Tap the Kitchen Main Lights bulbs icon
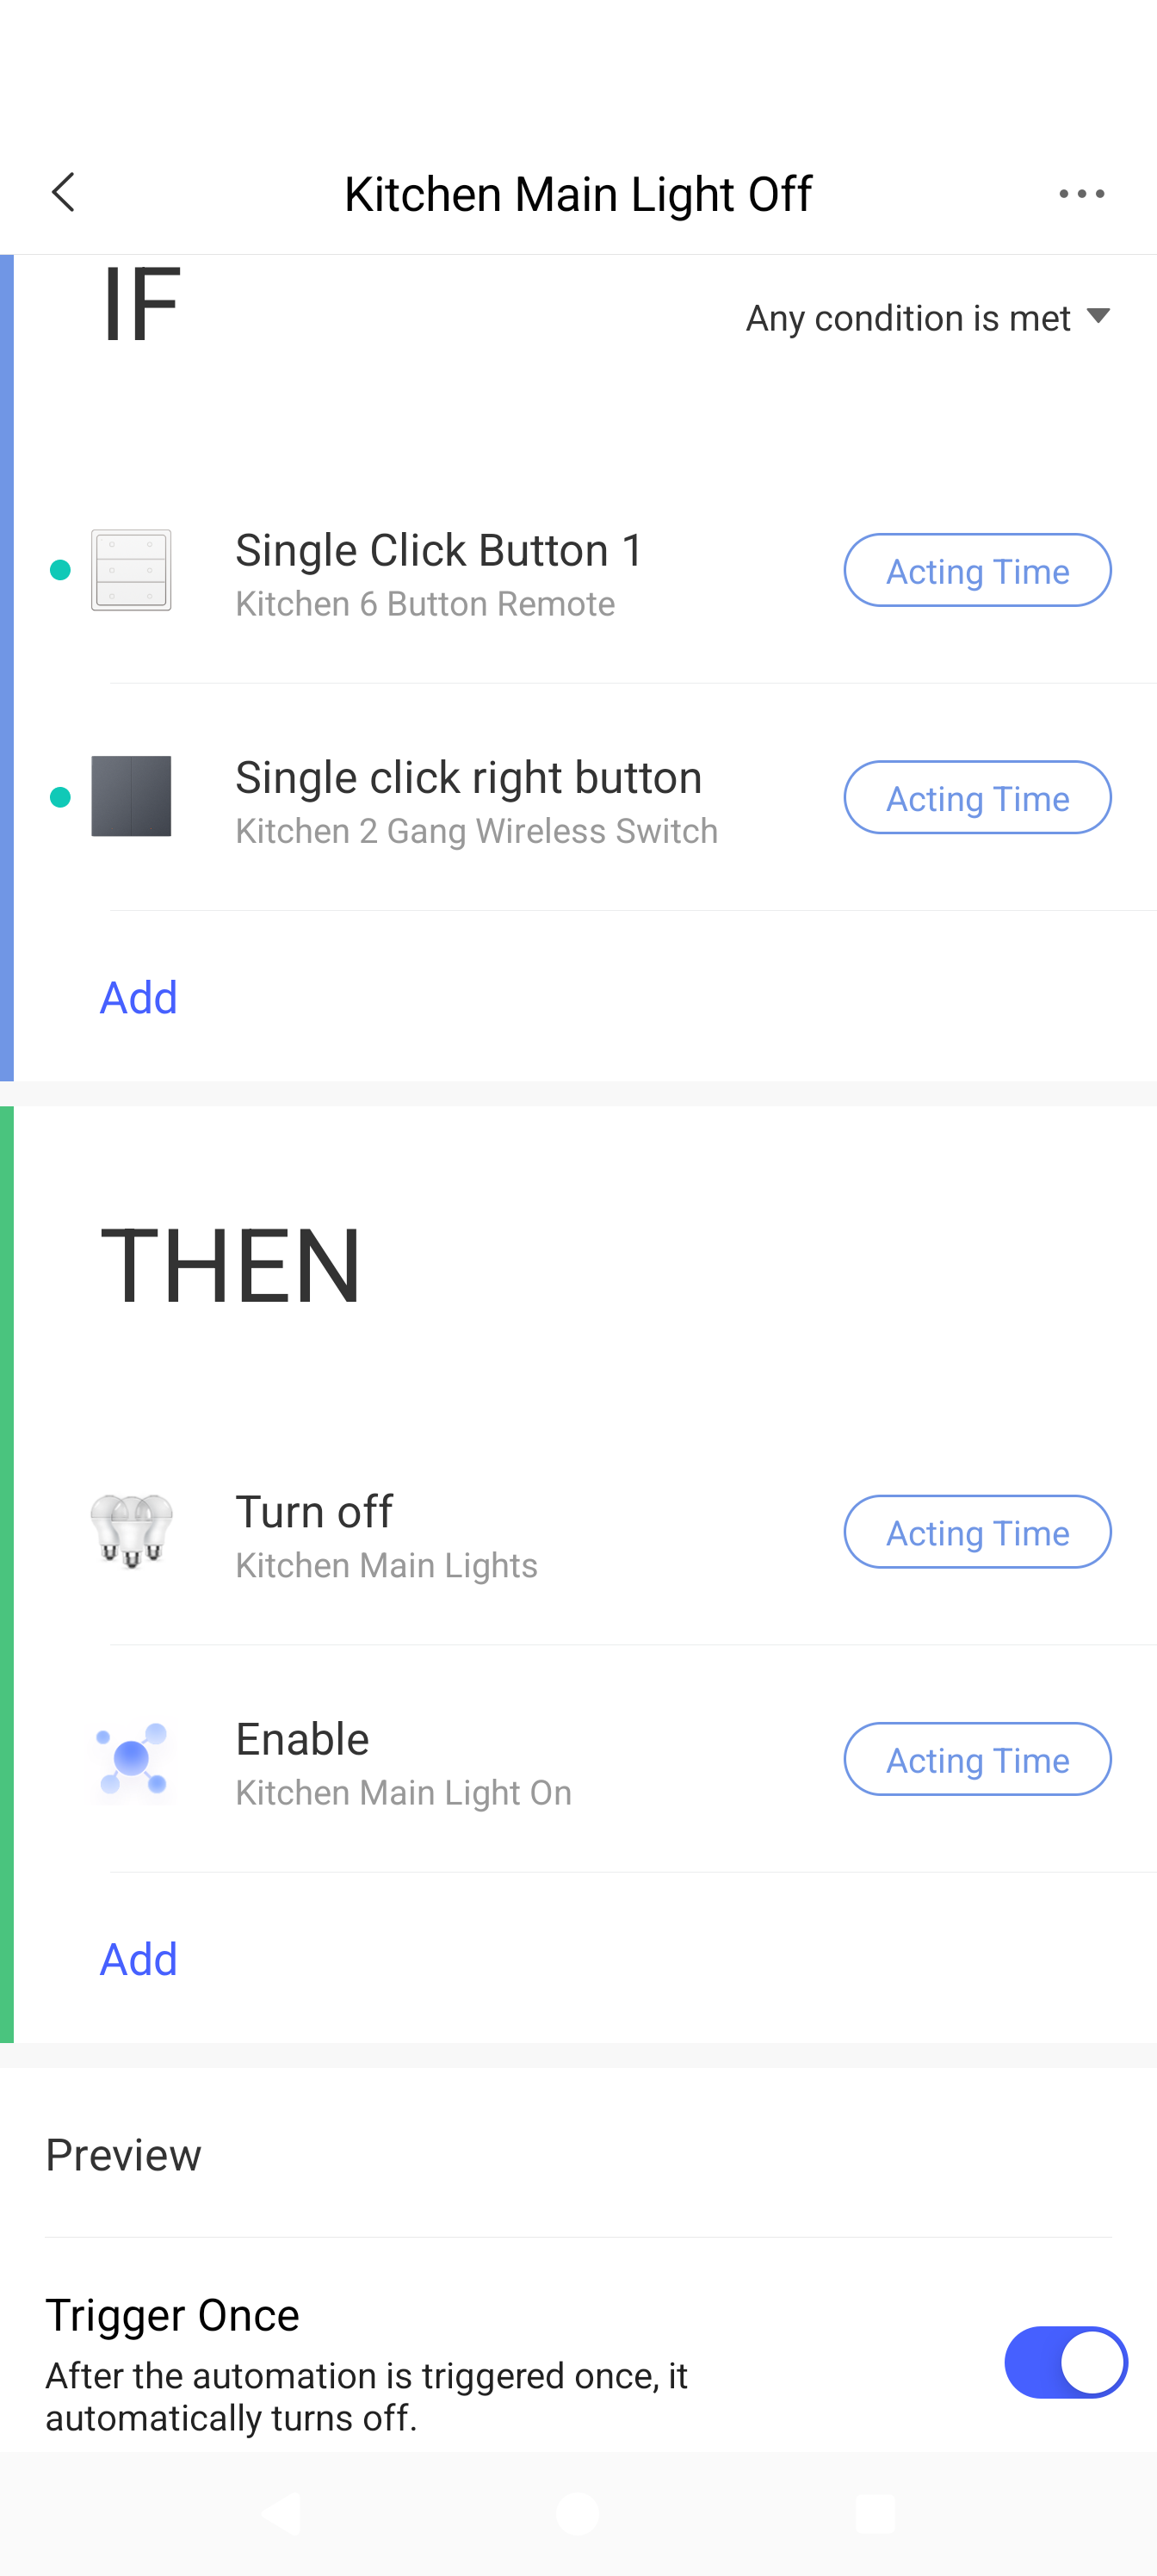This screenshot has width=1157, height=2576. coord(131,1531)
